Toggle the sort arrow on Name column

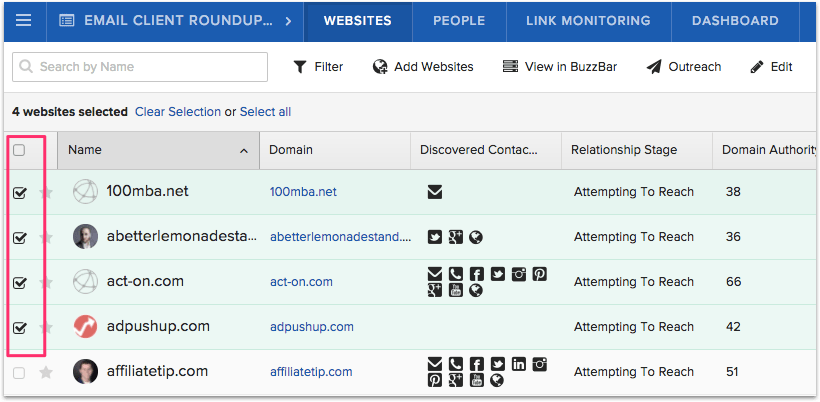pos(244,151)
